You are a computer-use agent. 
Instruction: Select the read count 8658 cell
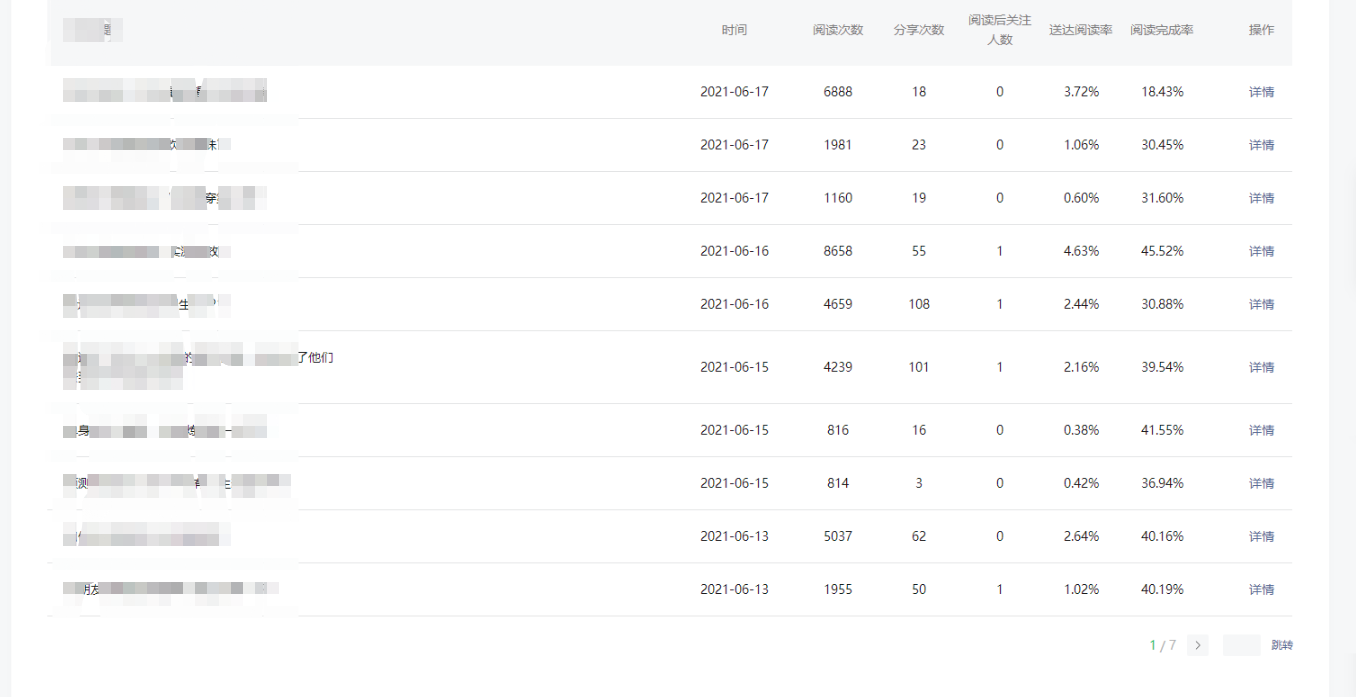click(x=838, y=251)
